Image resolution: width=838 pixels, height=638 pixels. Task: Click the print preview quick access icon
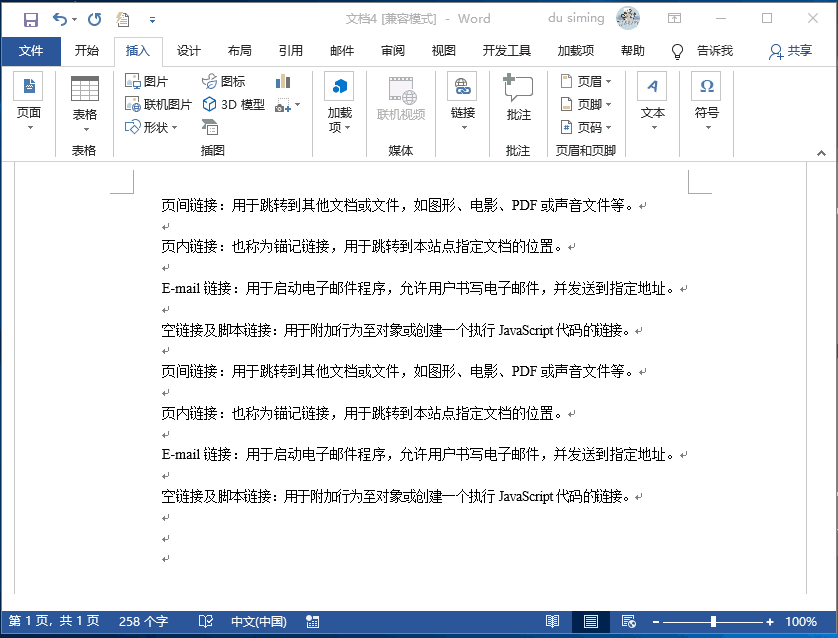[x=123, y=20]
